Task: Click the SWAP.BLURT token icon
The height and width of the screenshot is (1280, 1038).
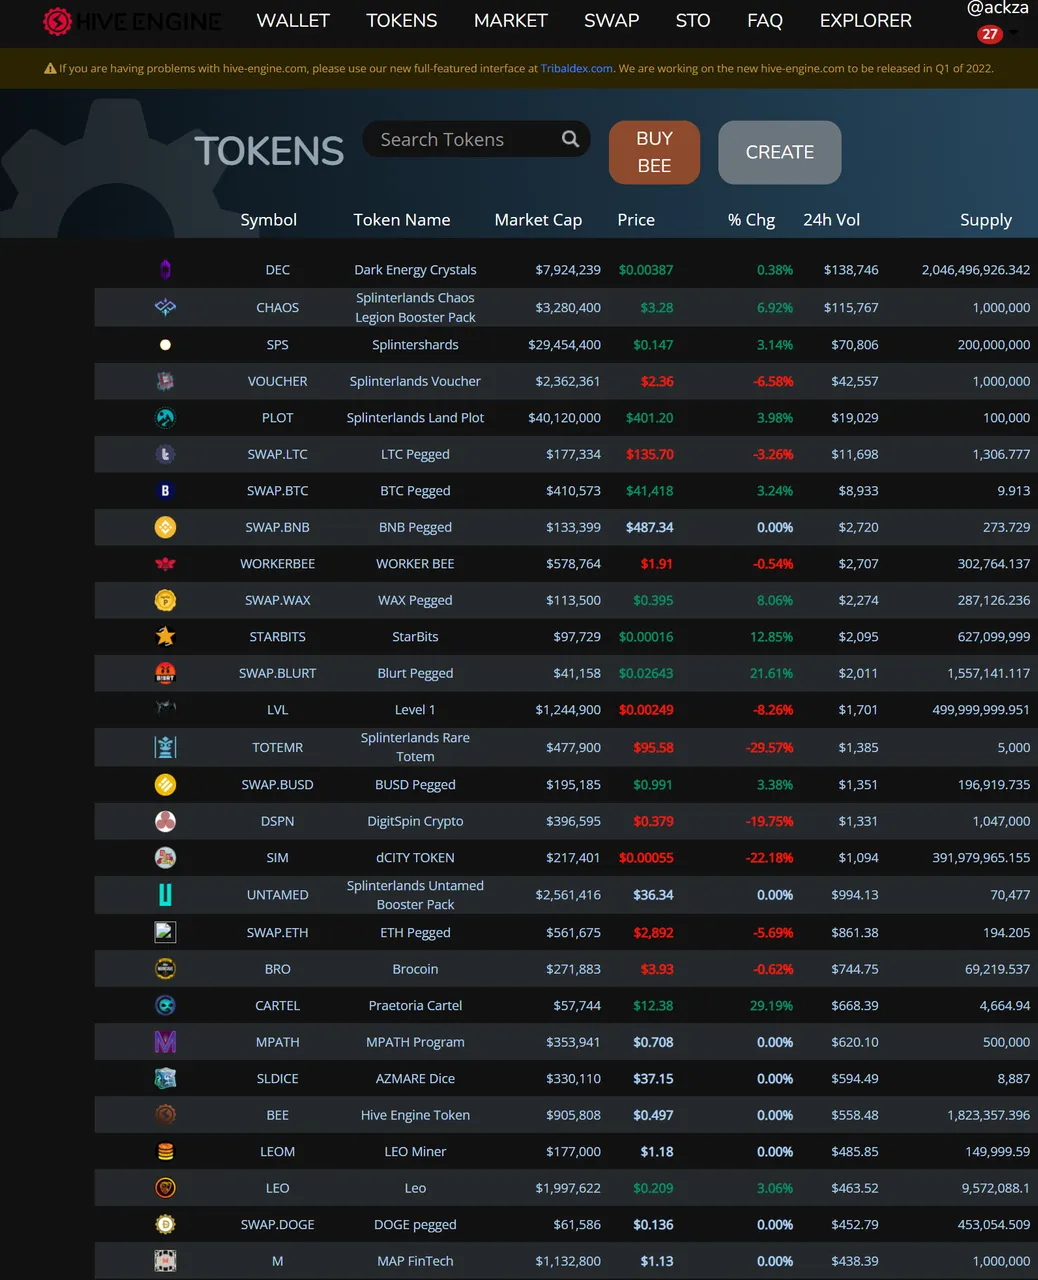Action: 165,673
